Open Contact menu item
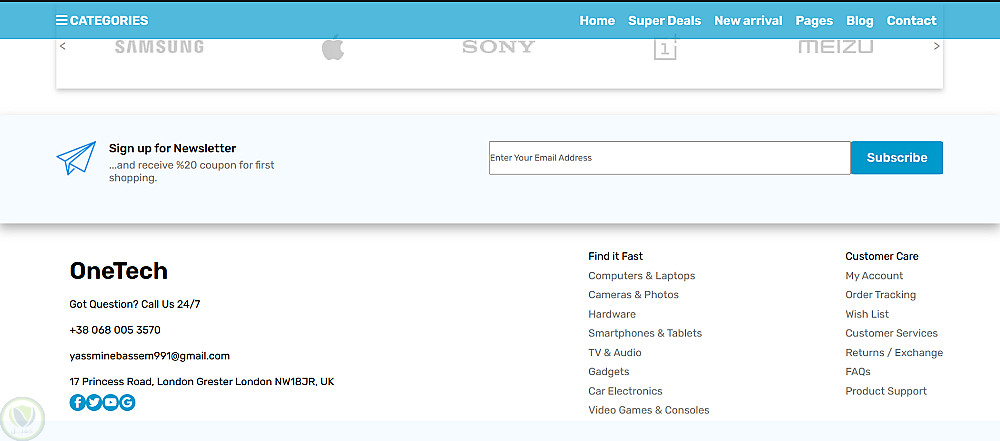 point(911,20)
